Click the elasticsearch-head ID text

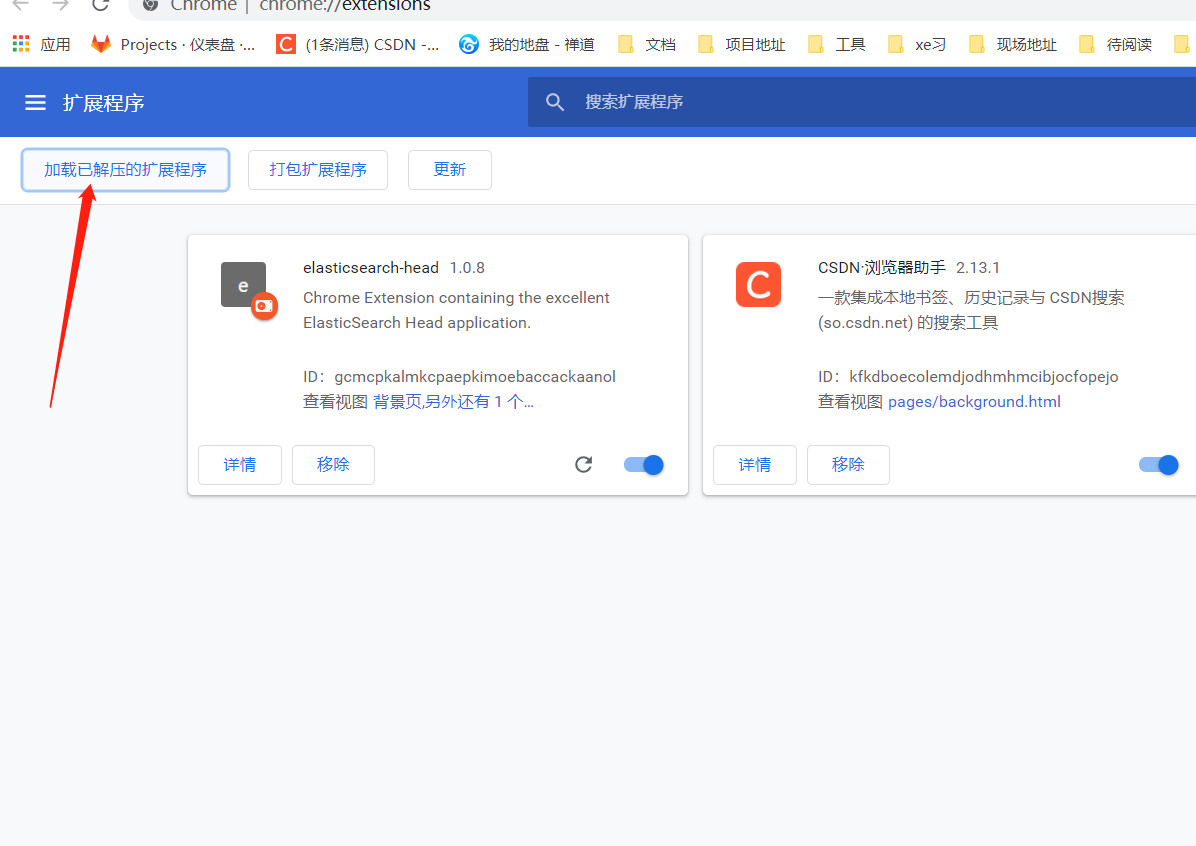click(x=459, y=377)
